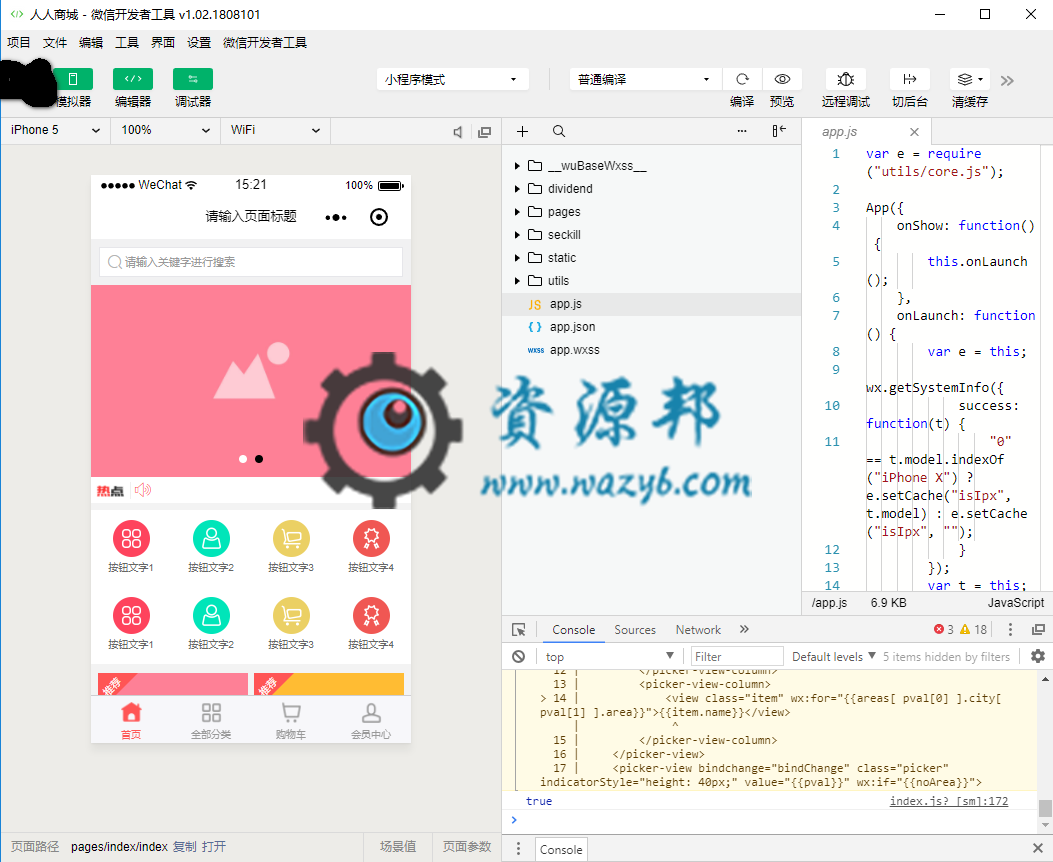
Task: Undock the devtools panel icon
Action: 1038,629
